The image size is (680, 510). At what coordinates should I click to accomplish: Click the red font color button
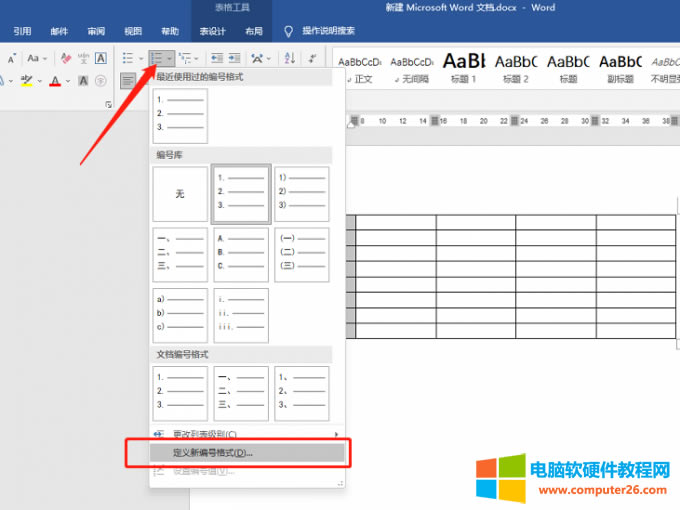tap(55, 81)
